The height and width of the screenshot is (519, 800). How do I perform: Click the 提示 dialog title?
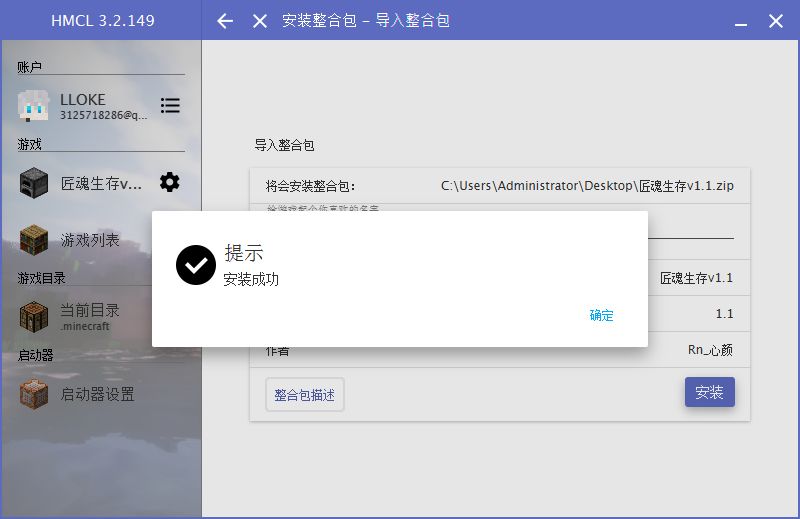tap(244, 253)
